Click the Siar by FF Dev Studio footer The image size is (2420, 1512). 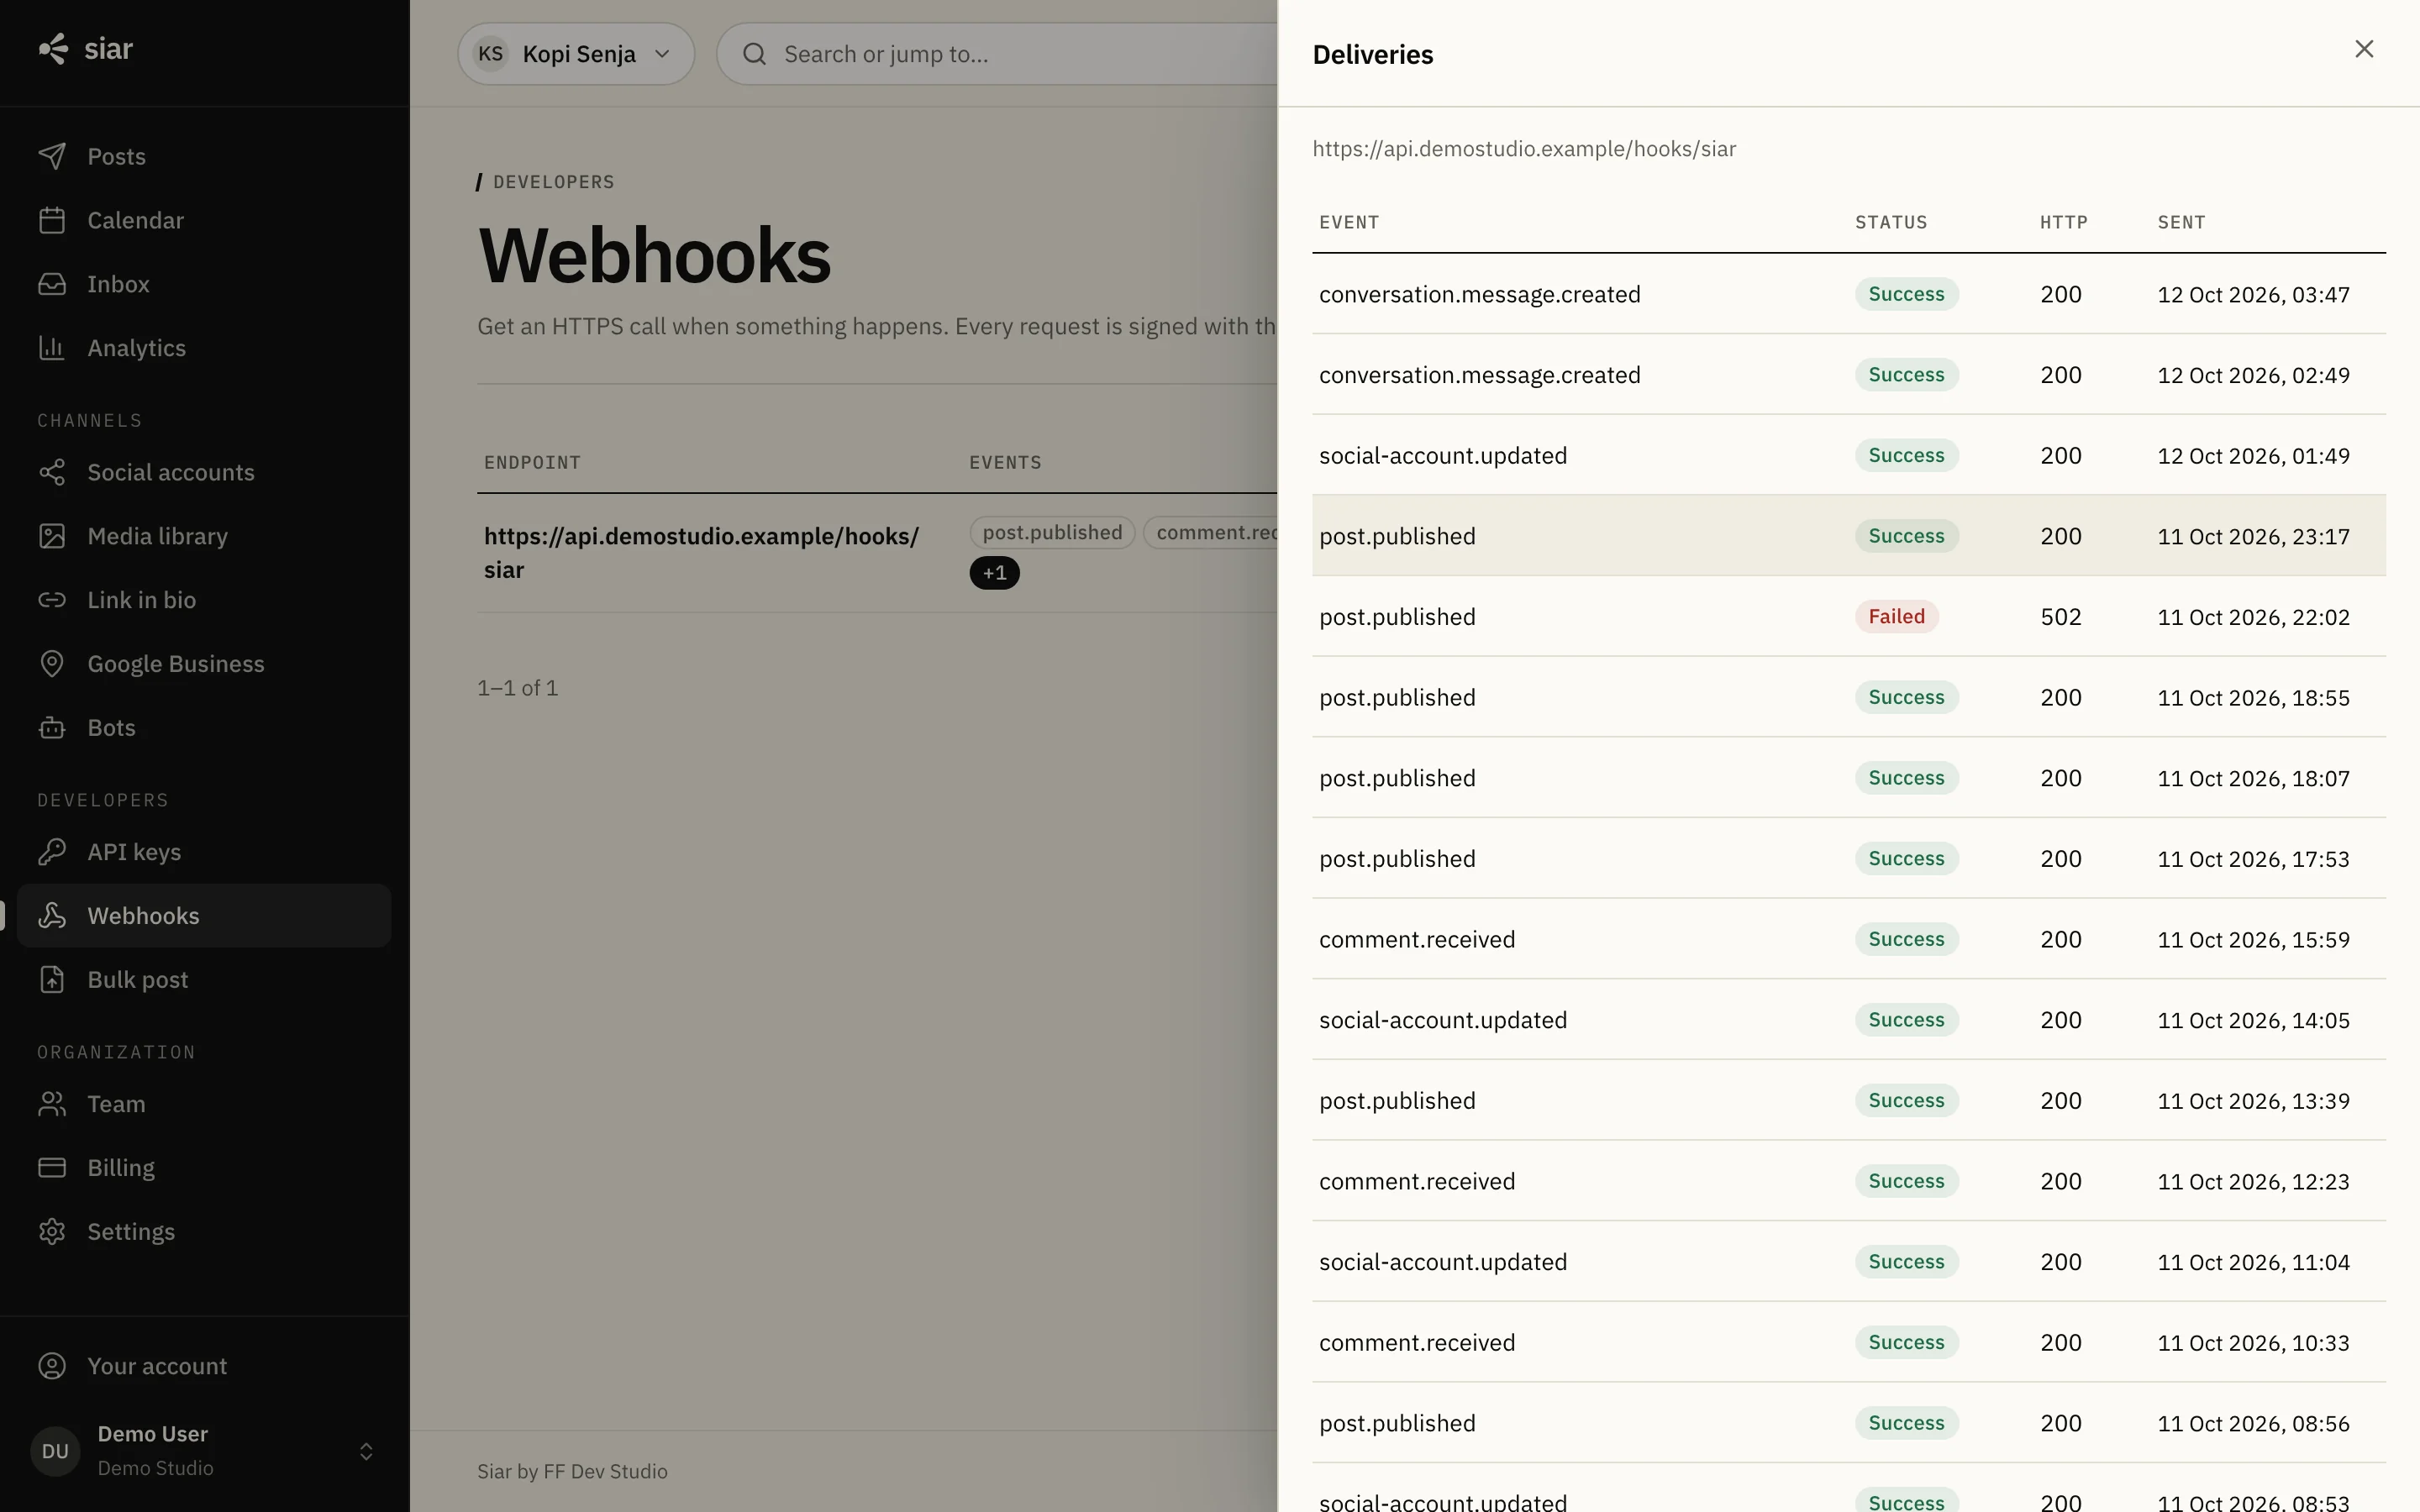pyautogui.click(x=572, y=1471)
